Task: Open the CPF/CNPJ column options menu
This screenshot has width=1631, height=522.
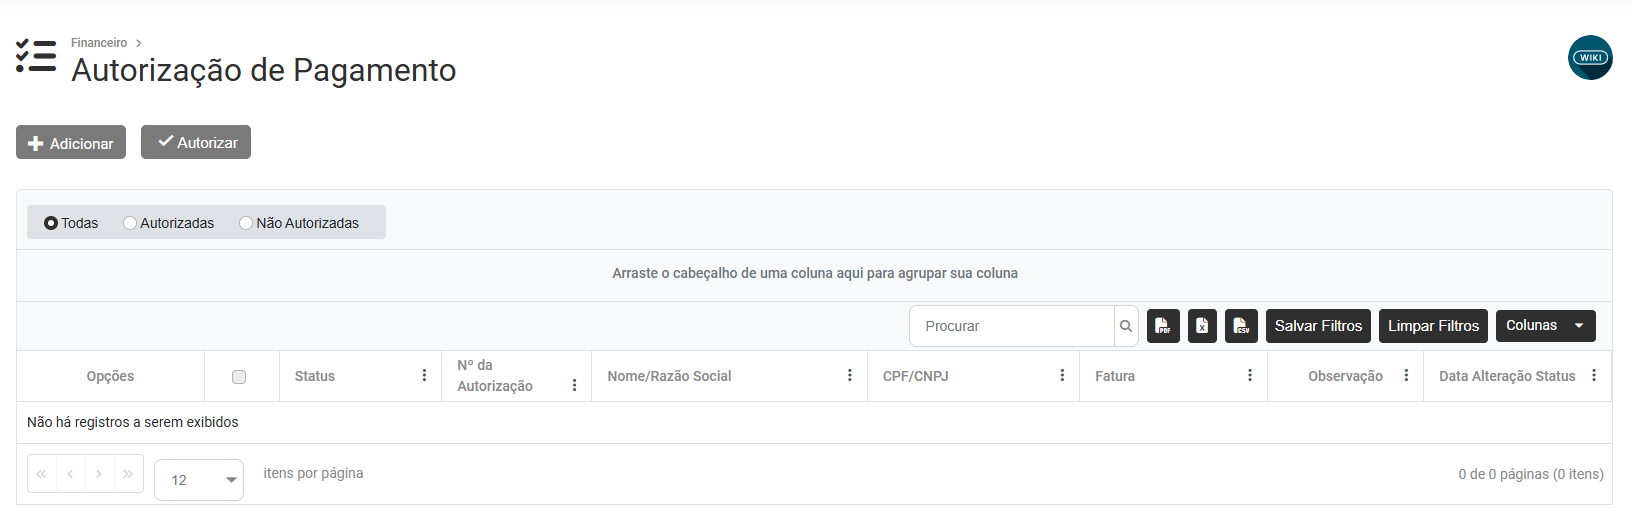Action: (x=1062, y=376)
